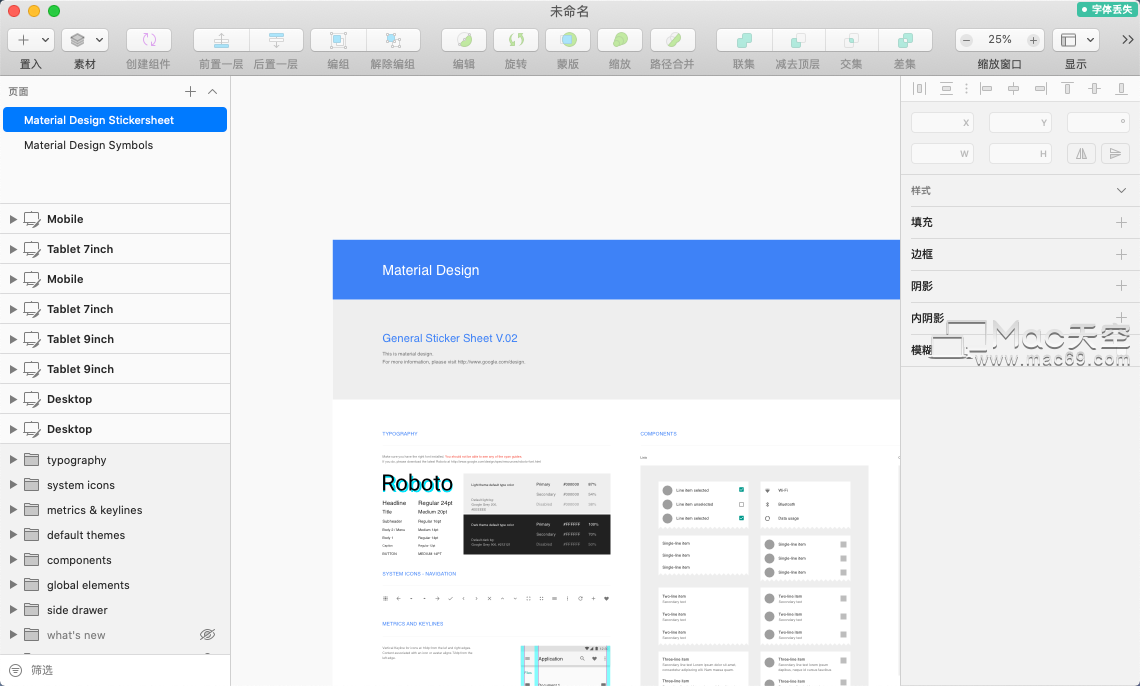Viewport: 1140px width, 686px height.
Task: Click the 25% zoom level value
Action: pyautogui.click(x=1000, y=39)
